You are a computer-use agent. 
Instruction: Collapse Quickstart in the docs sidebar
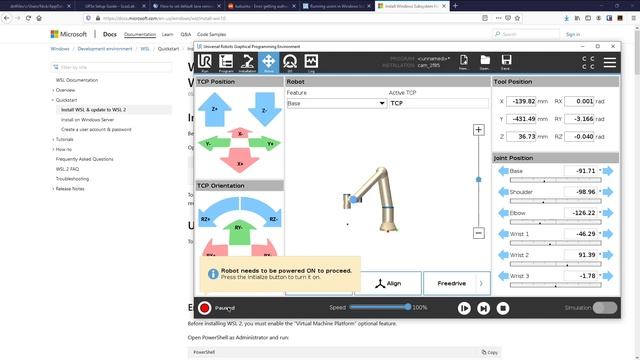pos(53,100)
